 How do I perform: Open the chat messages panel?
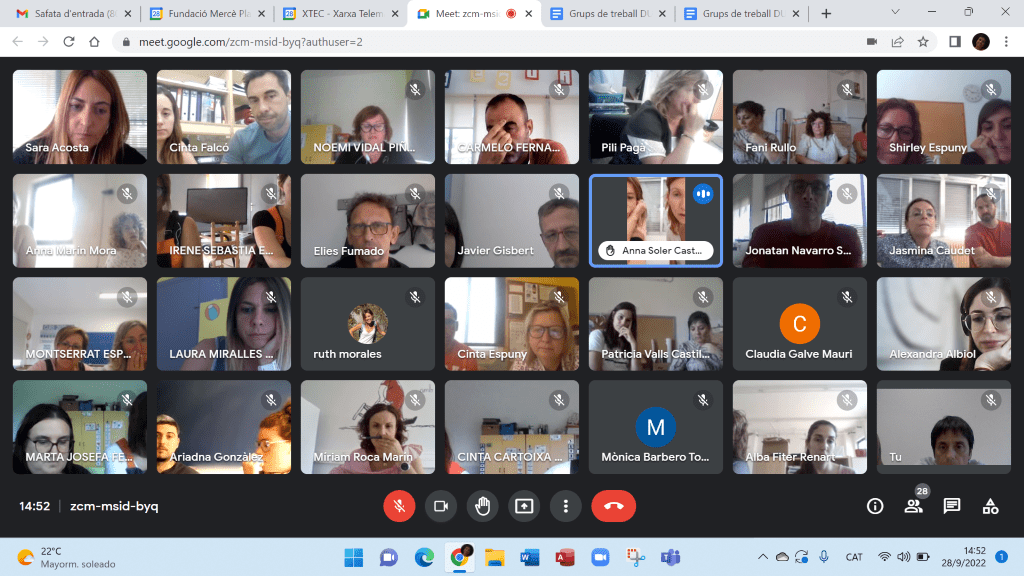click(952, 506)
